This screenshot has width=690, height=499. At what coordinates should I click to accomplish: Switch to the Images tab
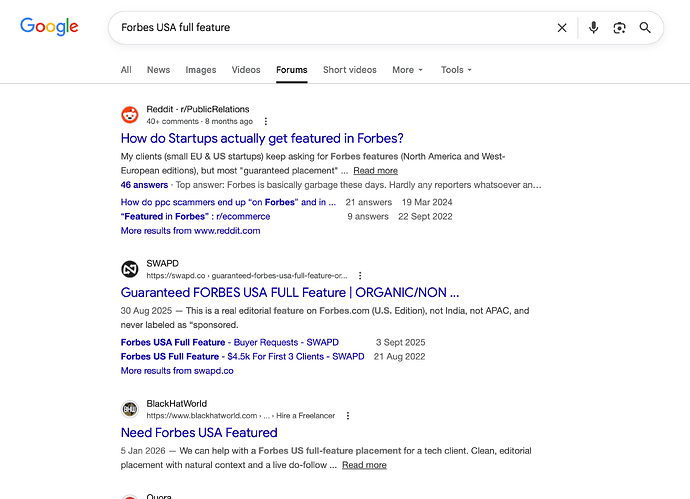tap(201, 70)
